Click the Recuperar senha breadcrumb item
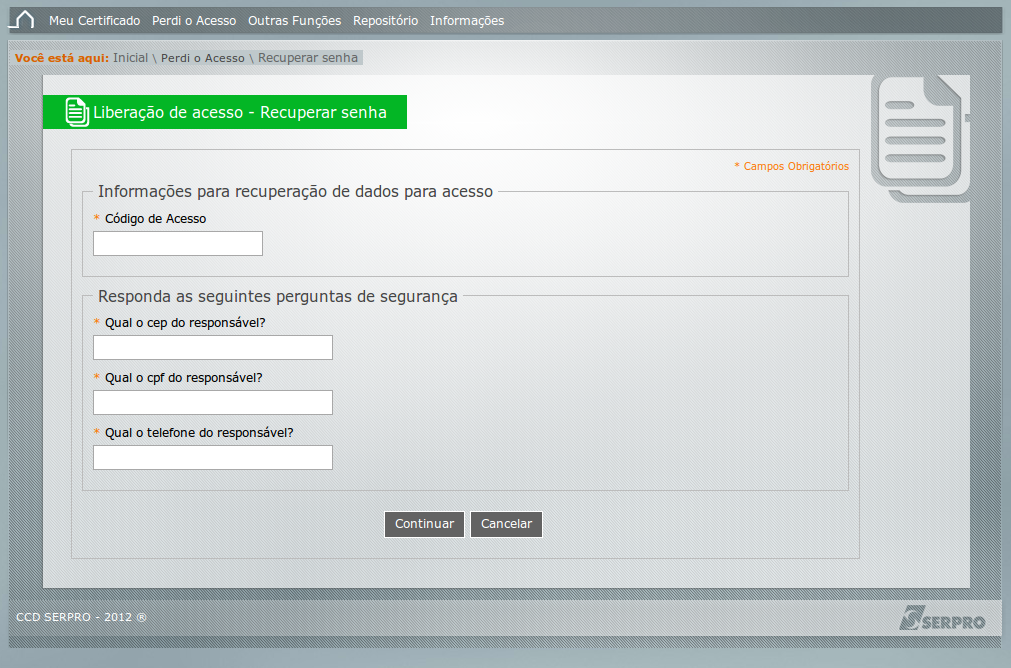The height and width of the screenshot is (668, 1011). click(x=308, y=58)
